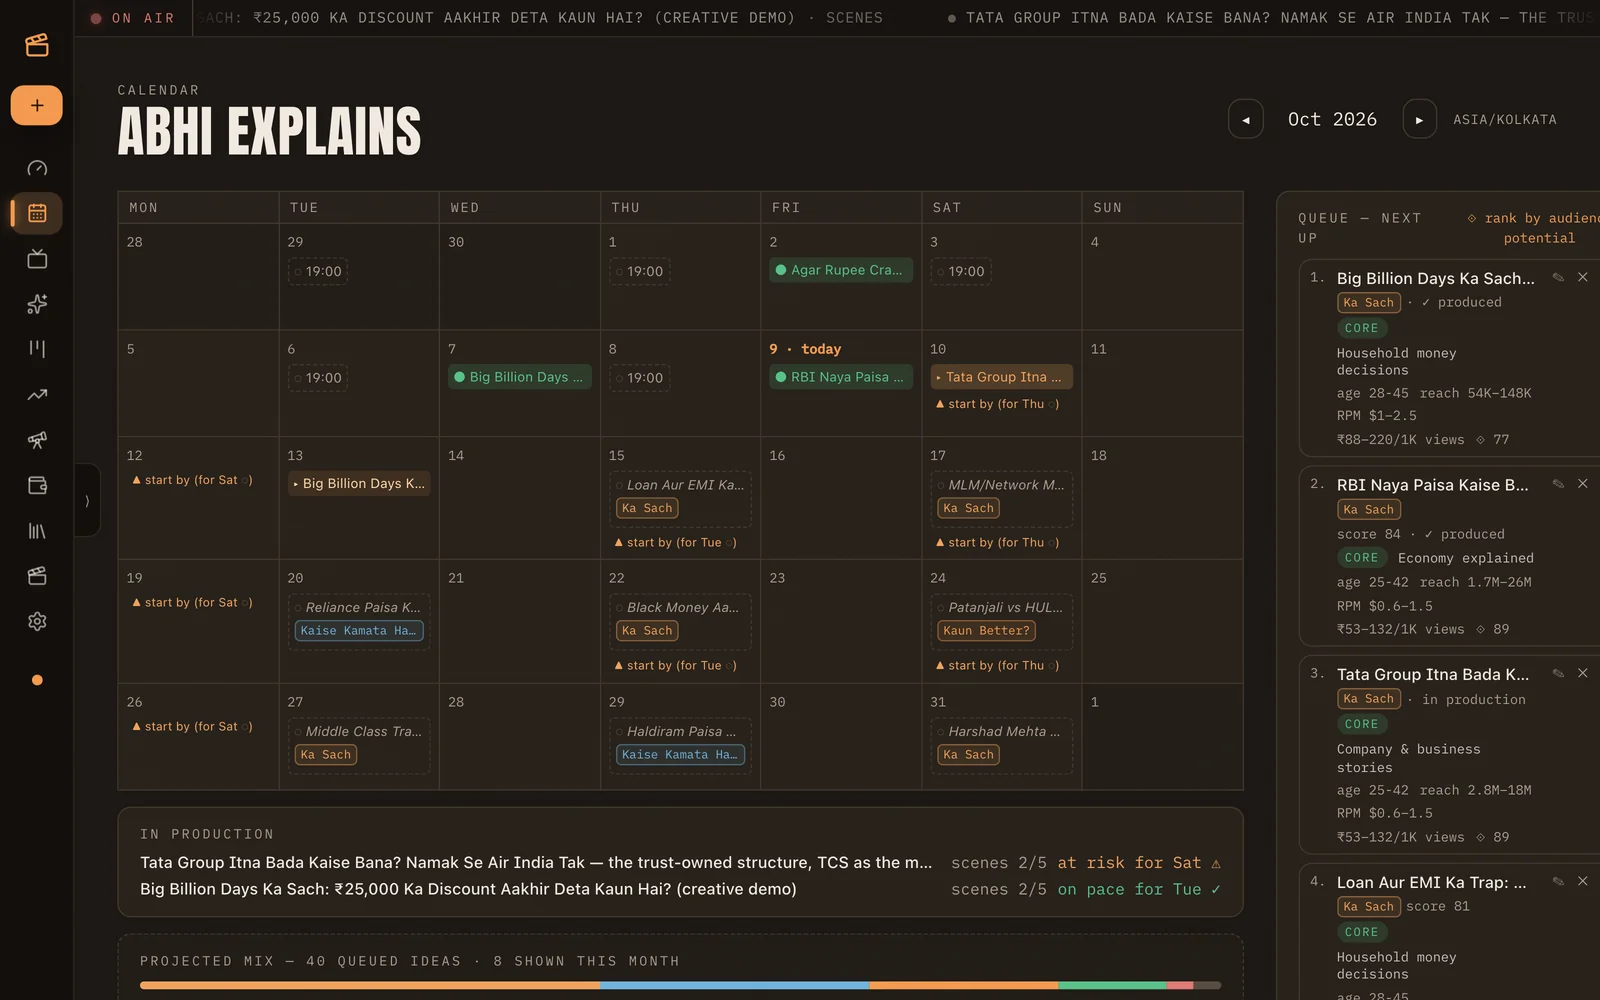This screenshot has height=1000, width=1600.
Task: Open Agar Rupee Cra... event on Oct 2
Action: (841, 270)
